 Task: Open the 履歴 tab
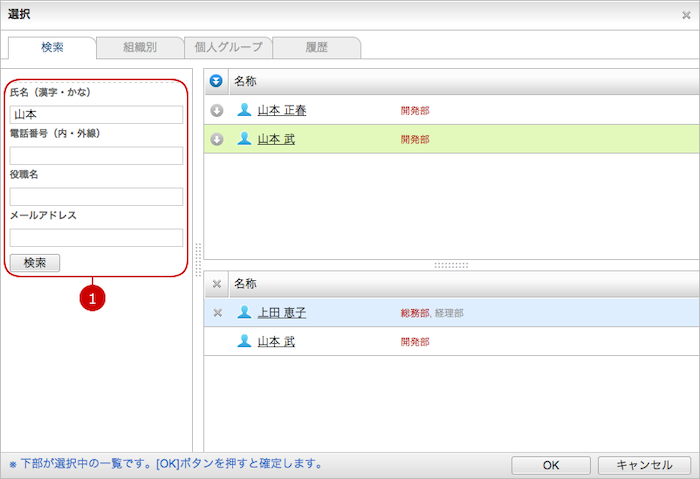click(x=317, y=47)
